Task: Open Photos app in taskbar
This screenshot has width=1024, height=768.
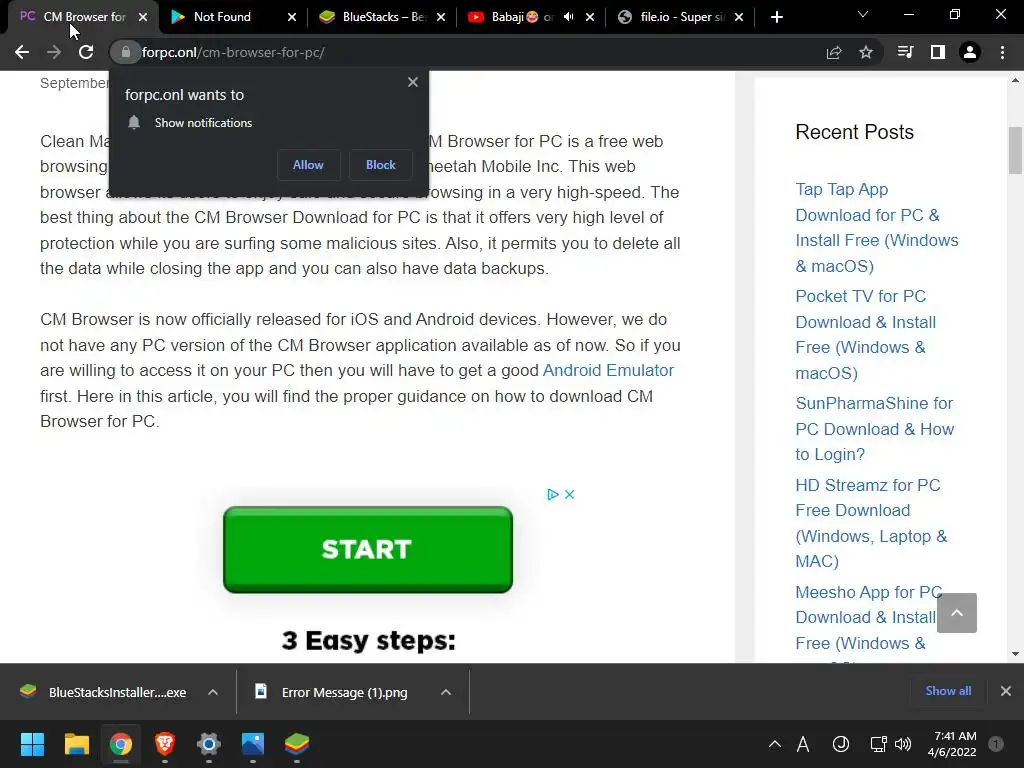Action: coord(253,744)
